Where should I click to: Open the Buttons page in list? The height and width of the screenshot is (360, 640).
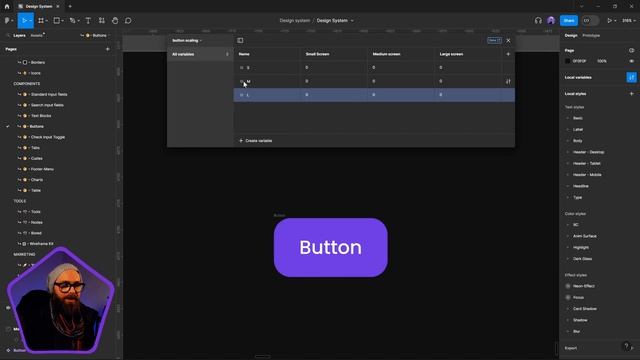36,127
